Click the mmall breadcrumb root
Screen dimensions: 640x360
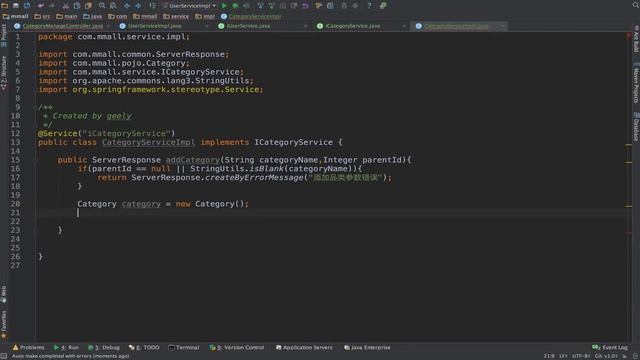16,16
